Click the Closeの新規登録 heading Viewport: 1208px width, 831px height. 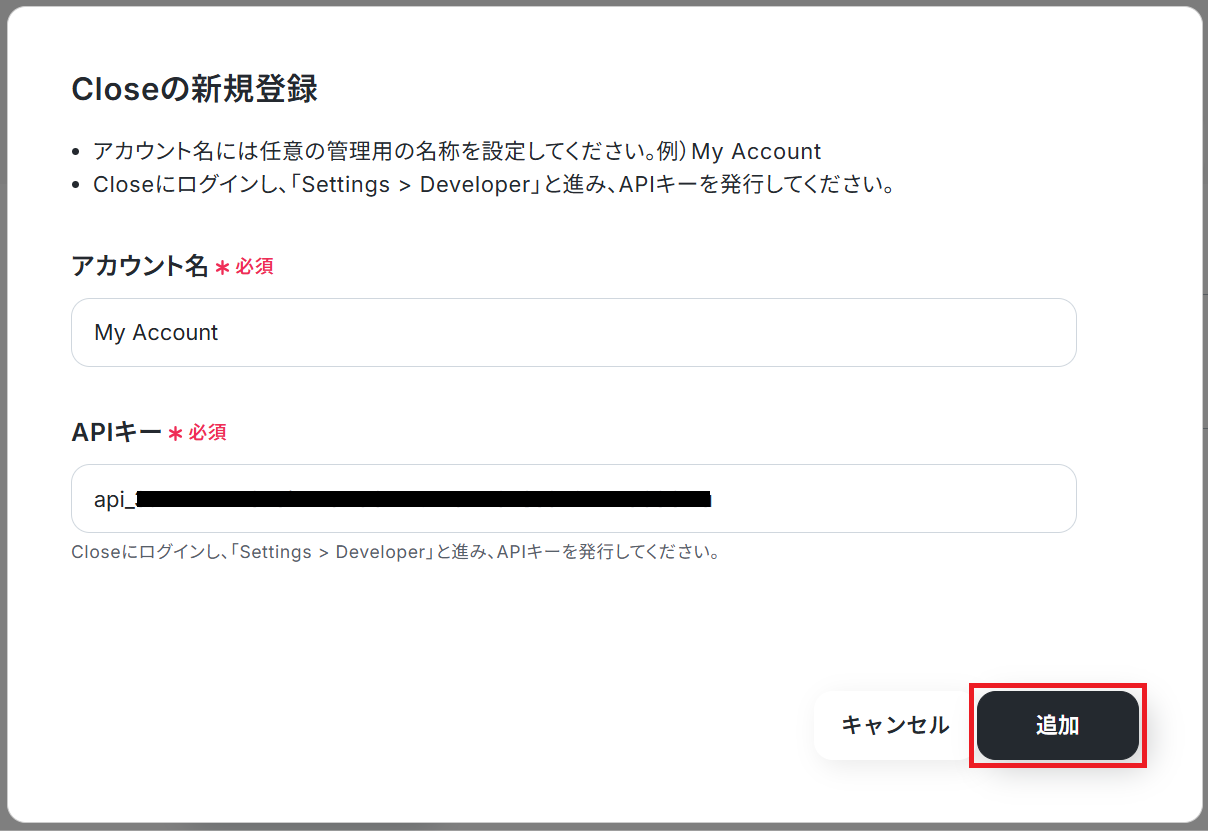pos(194,89)
